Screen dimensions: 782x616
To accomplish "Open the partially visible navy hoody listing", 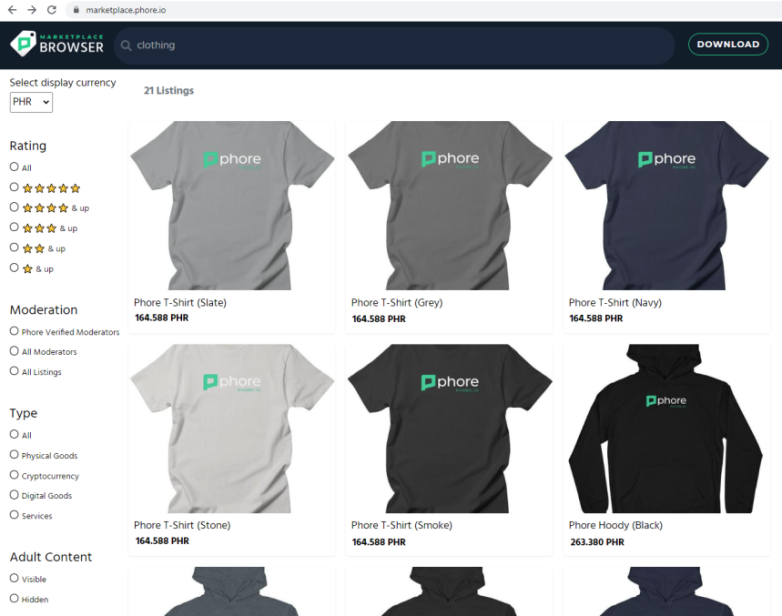I will pos(667,591).
